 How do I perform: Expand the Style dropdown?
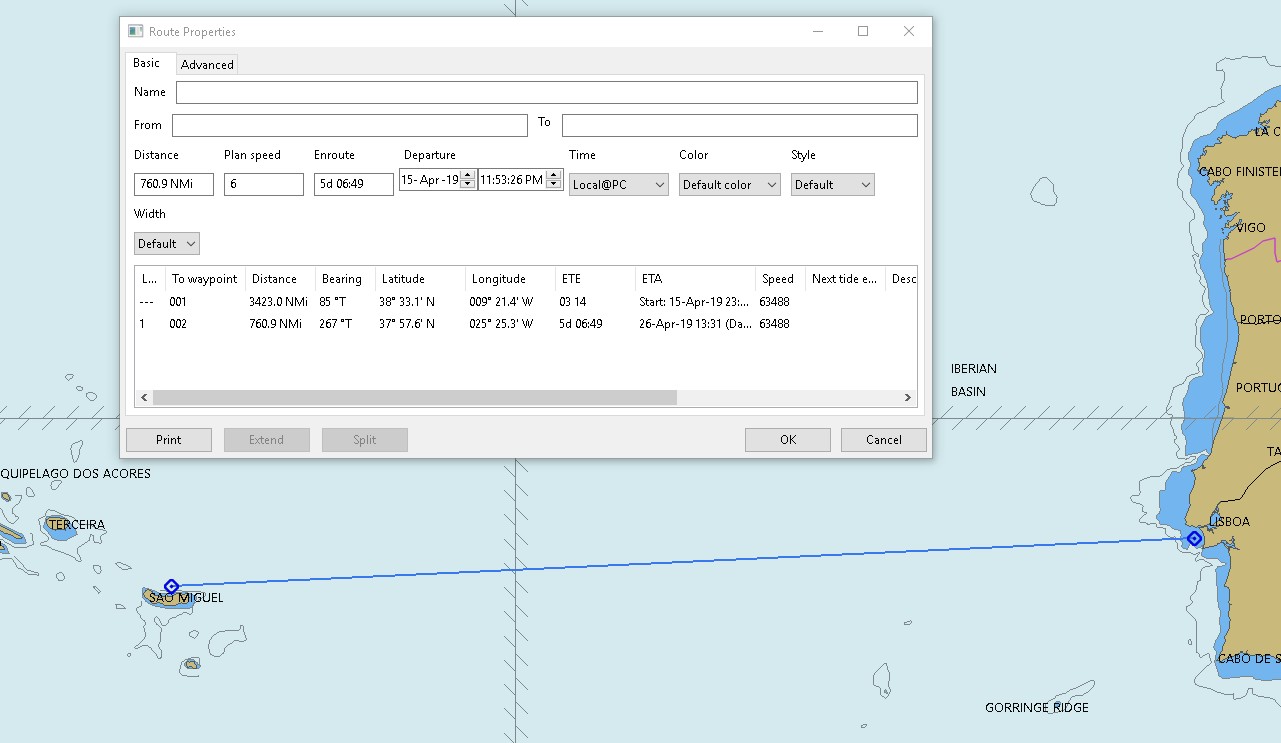click(x=832, y=185)
